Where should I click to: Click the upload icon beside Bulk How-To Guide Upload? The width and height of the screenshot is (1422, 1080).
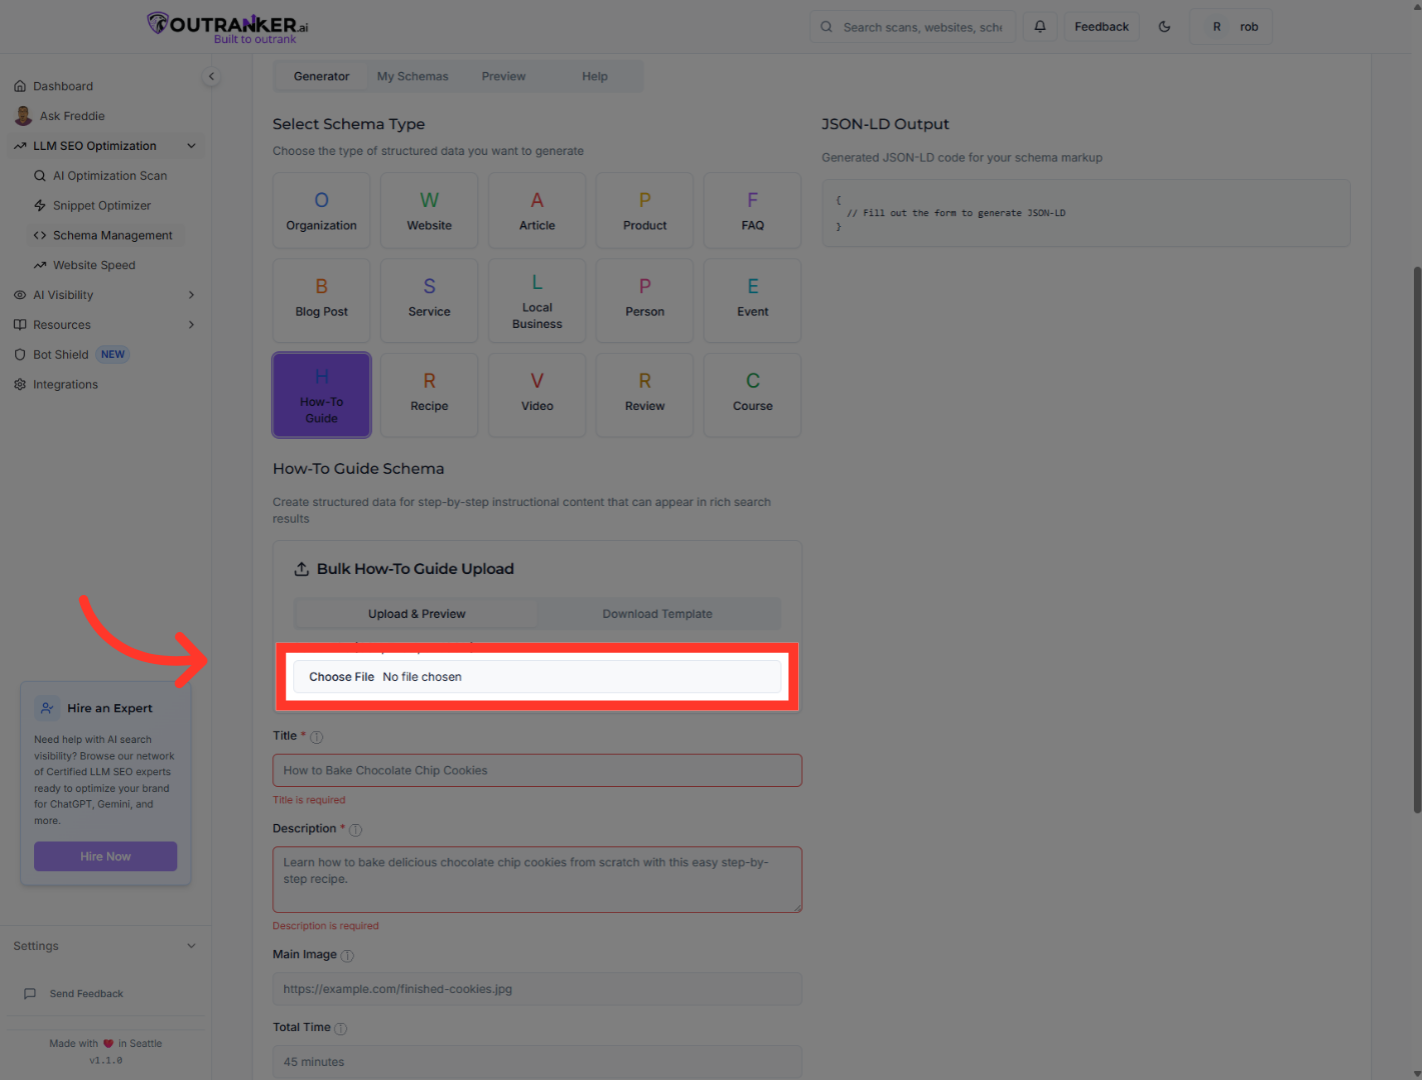coord(301,569)
